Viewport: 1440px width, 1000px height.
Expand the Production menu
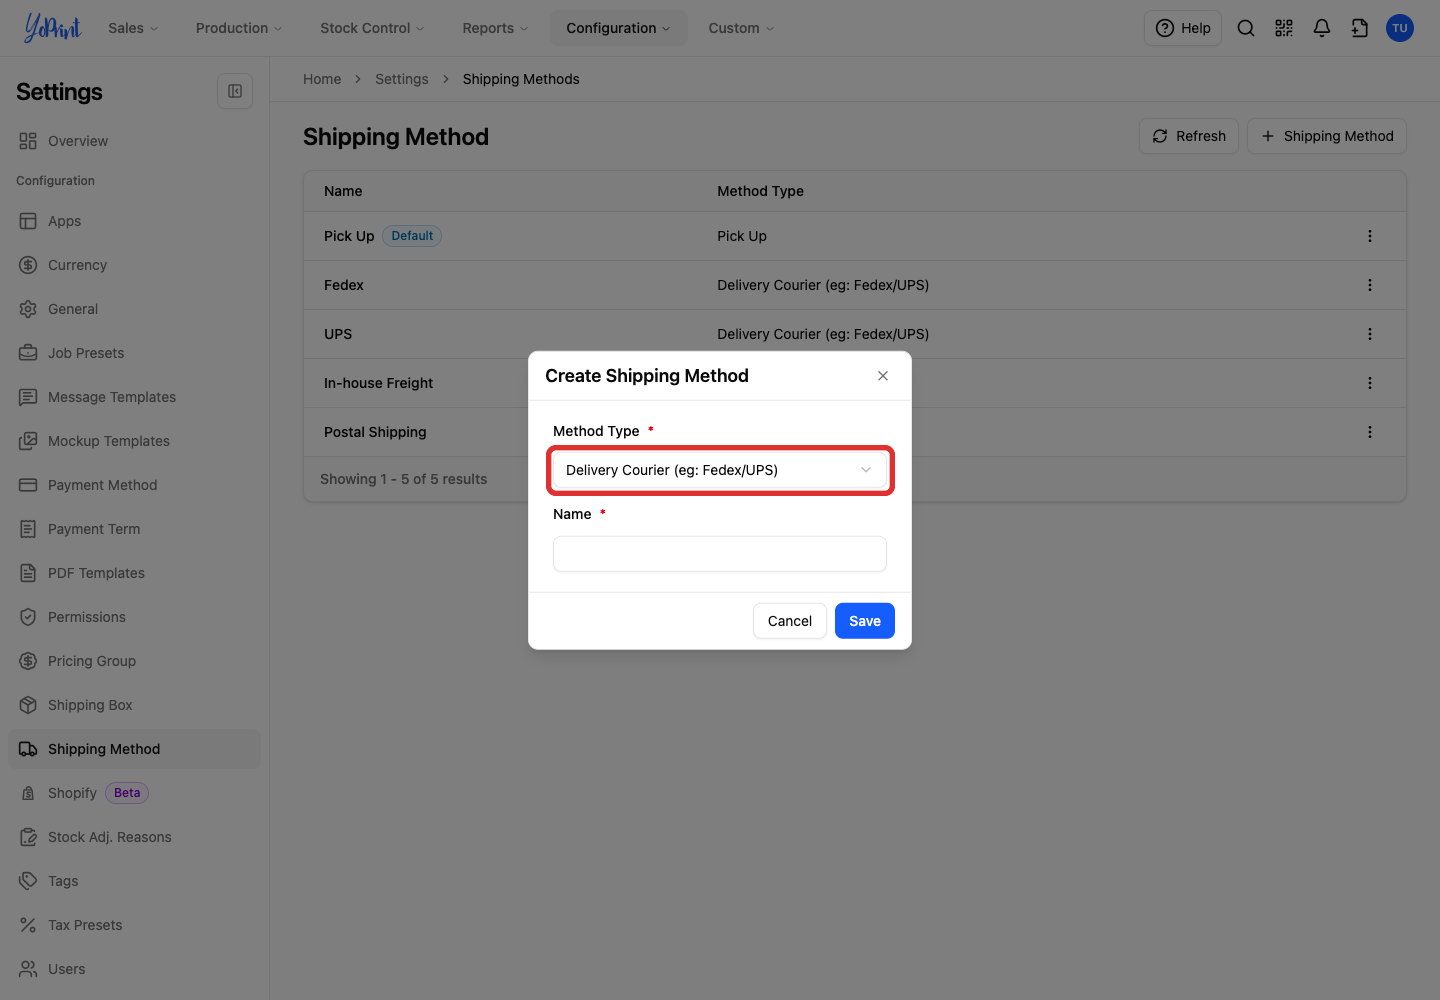coord(239,28)
